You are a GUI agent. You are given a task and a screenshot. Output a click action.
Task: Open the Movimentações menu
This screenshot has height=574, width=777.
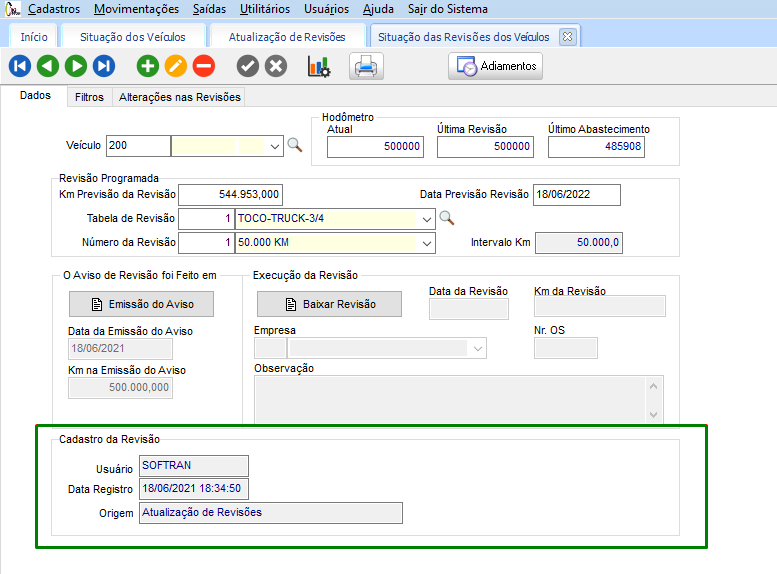(136, 9)
